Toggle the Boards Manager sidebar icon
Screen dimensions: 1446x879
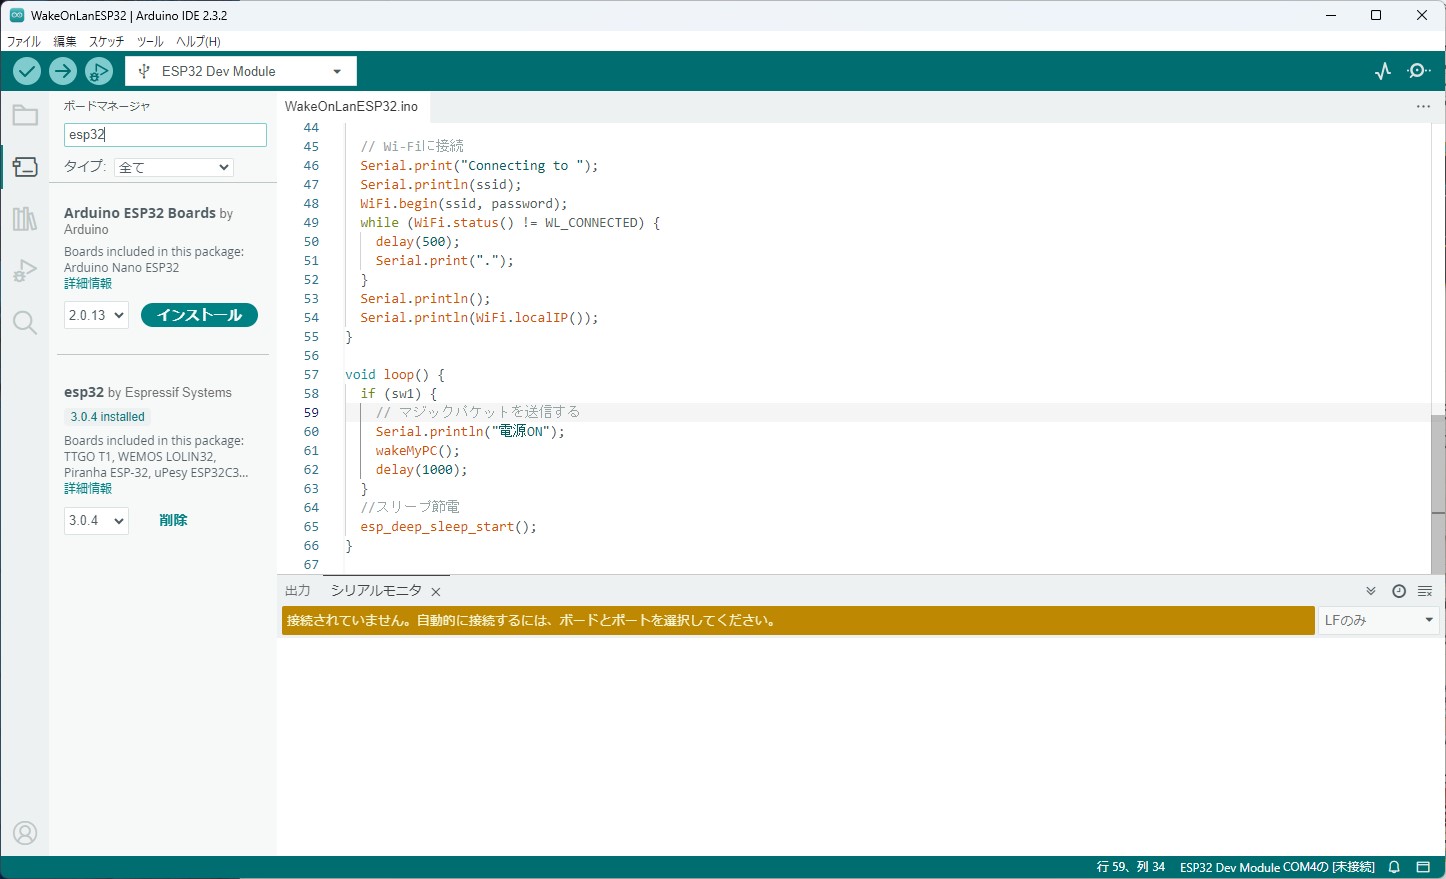coord(25,167)
